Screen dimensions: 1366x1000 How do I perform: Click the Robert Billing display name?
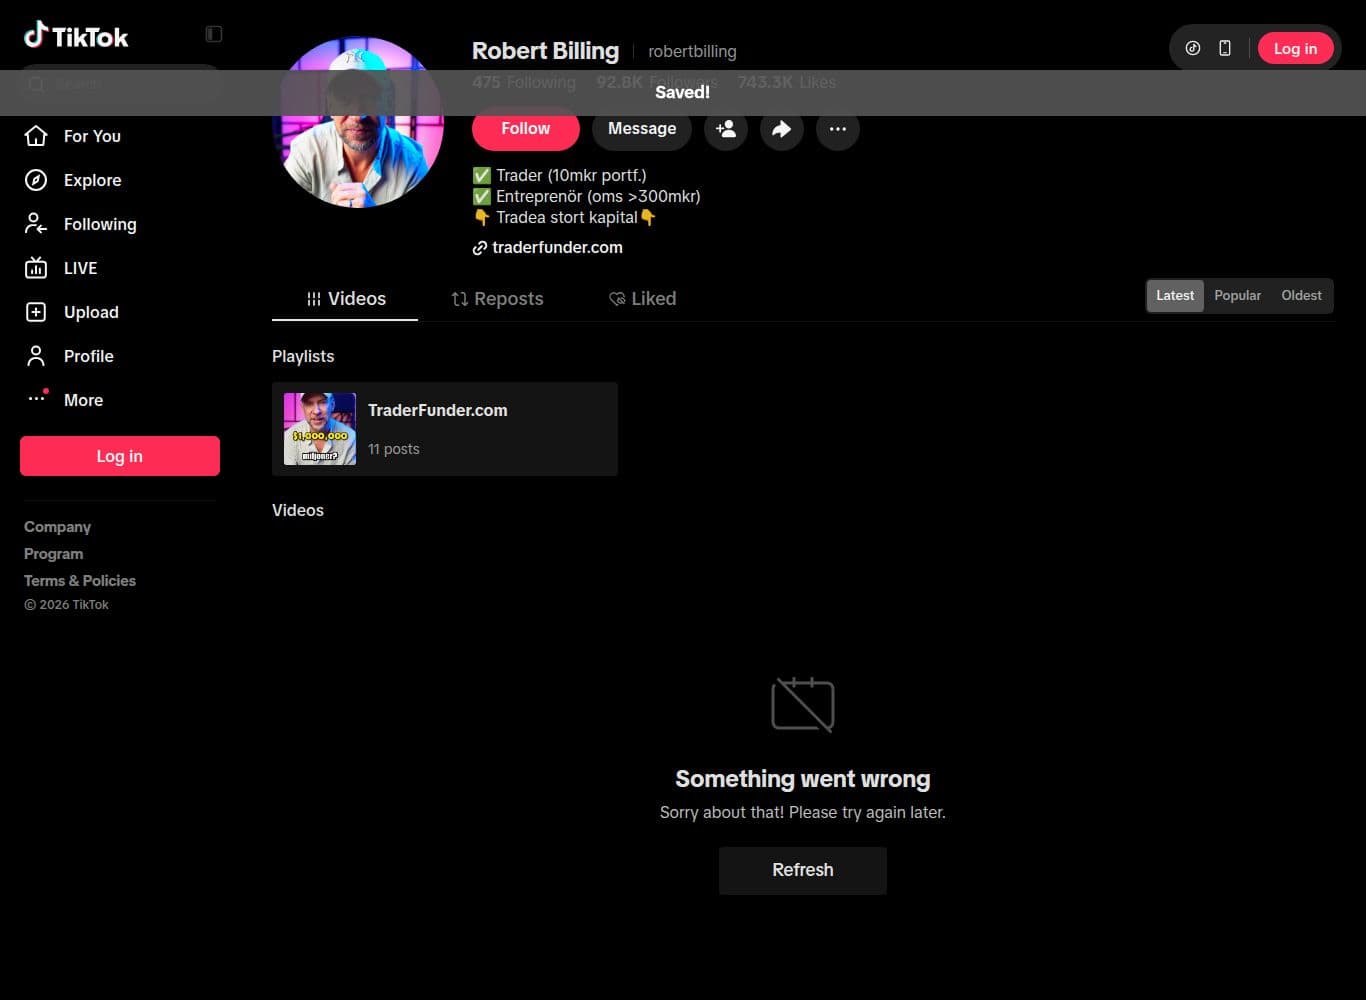(x=545, y=50)
